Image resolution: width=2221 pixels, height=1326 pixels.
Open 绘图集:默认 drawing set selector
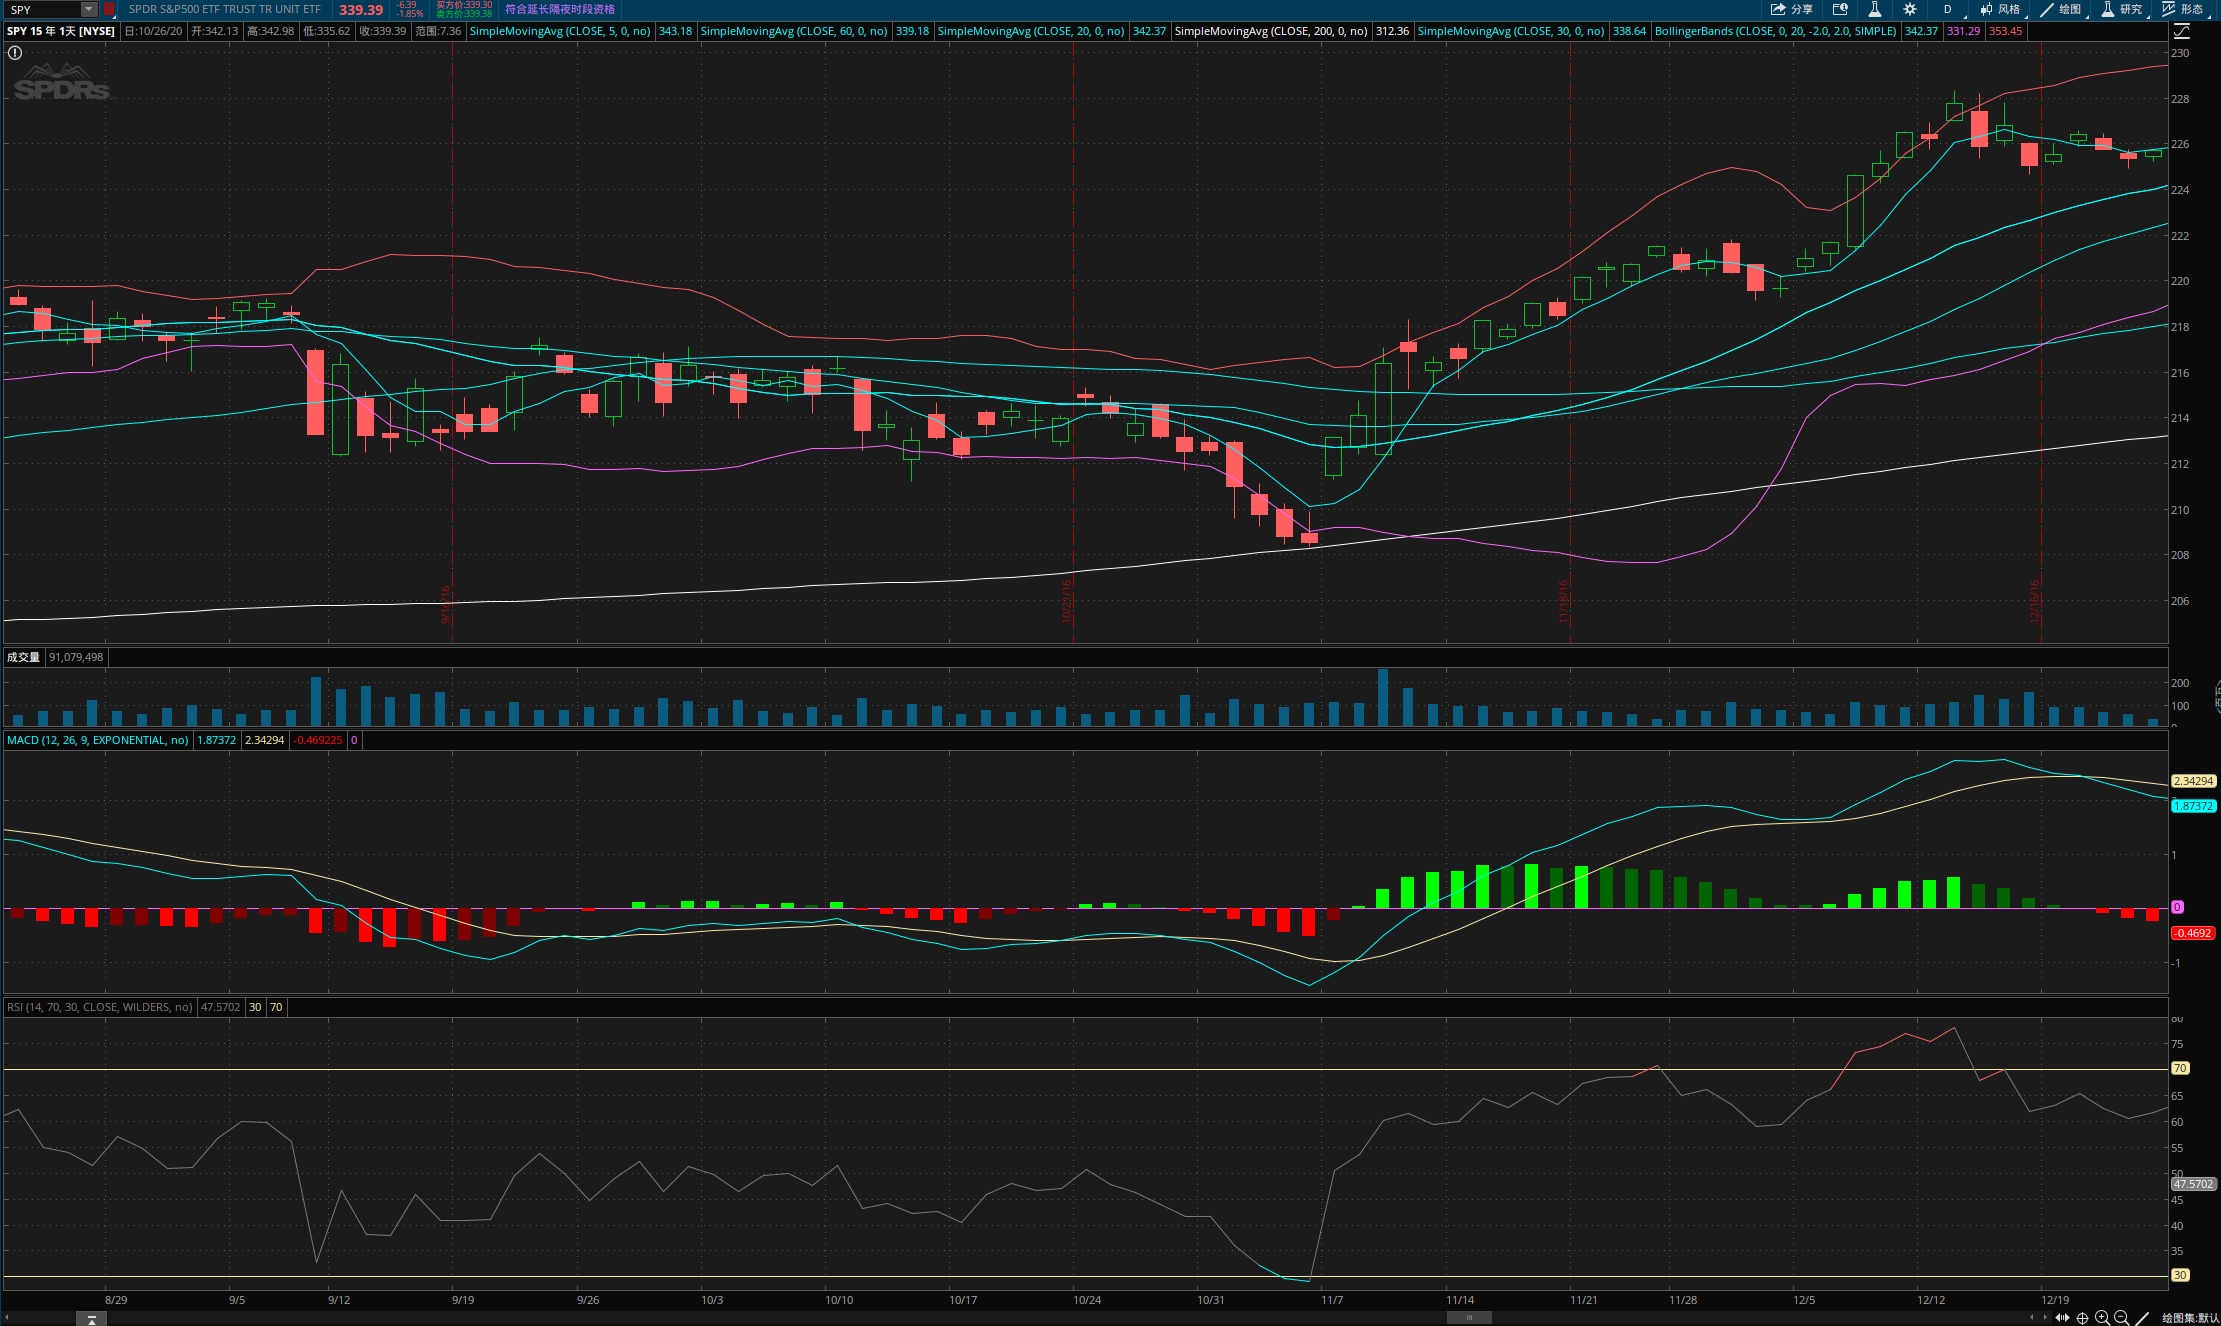coord(2190,1318)
